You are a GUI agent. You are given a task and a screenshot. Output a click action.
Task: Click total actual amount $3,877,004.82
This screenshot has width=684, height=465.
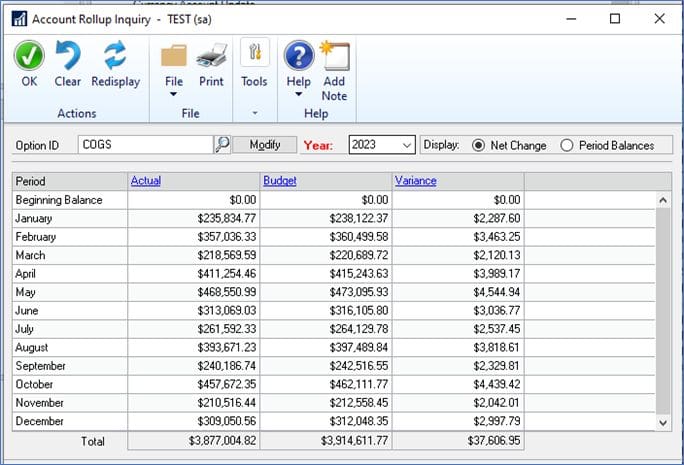click(x=222, y=441)
